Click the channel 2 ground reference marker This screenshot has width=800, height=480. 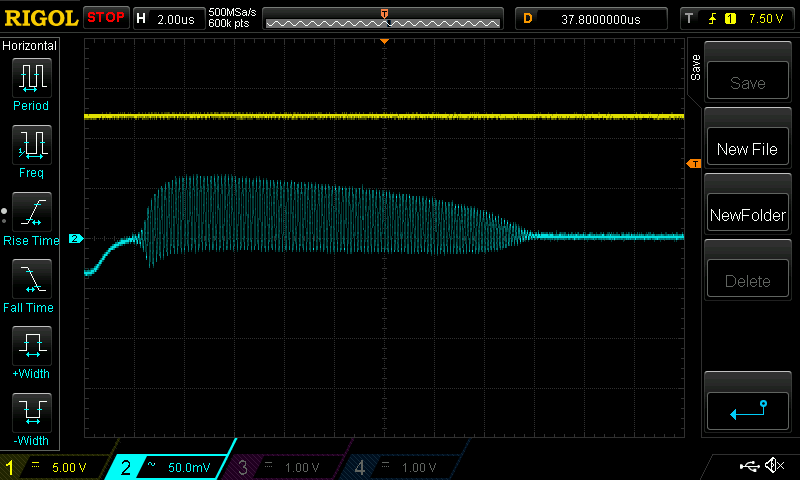[76, 238]
